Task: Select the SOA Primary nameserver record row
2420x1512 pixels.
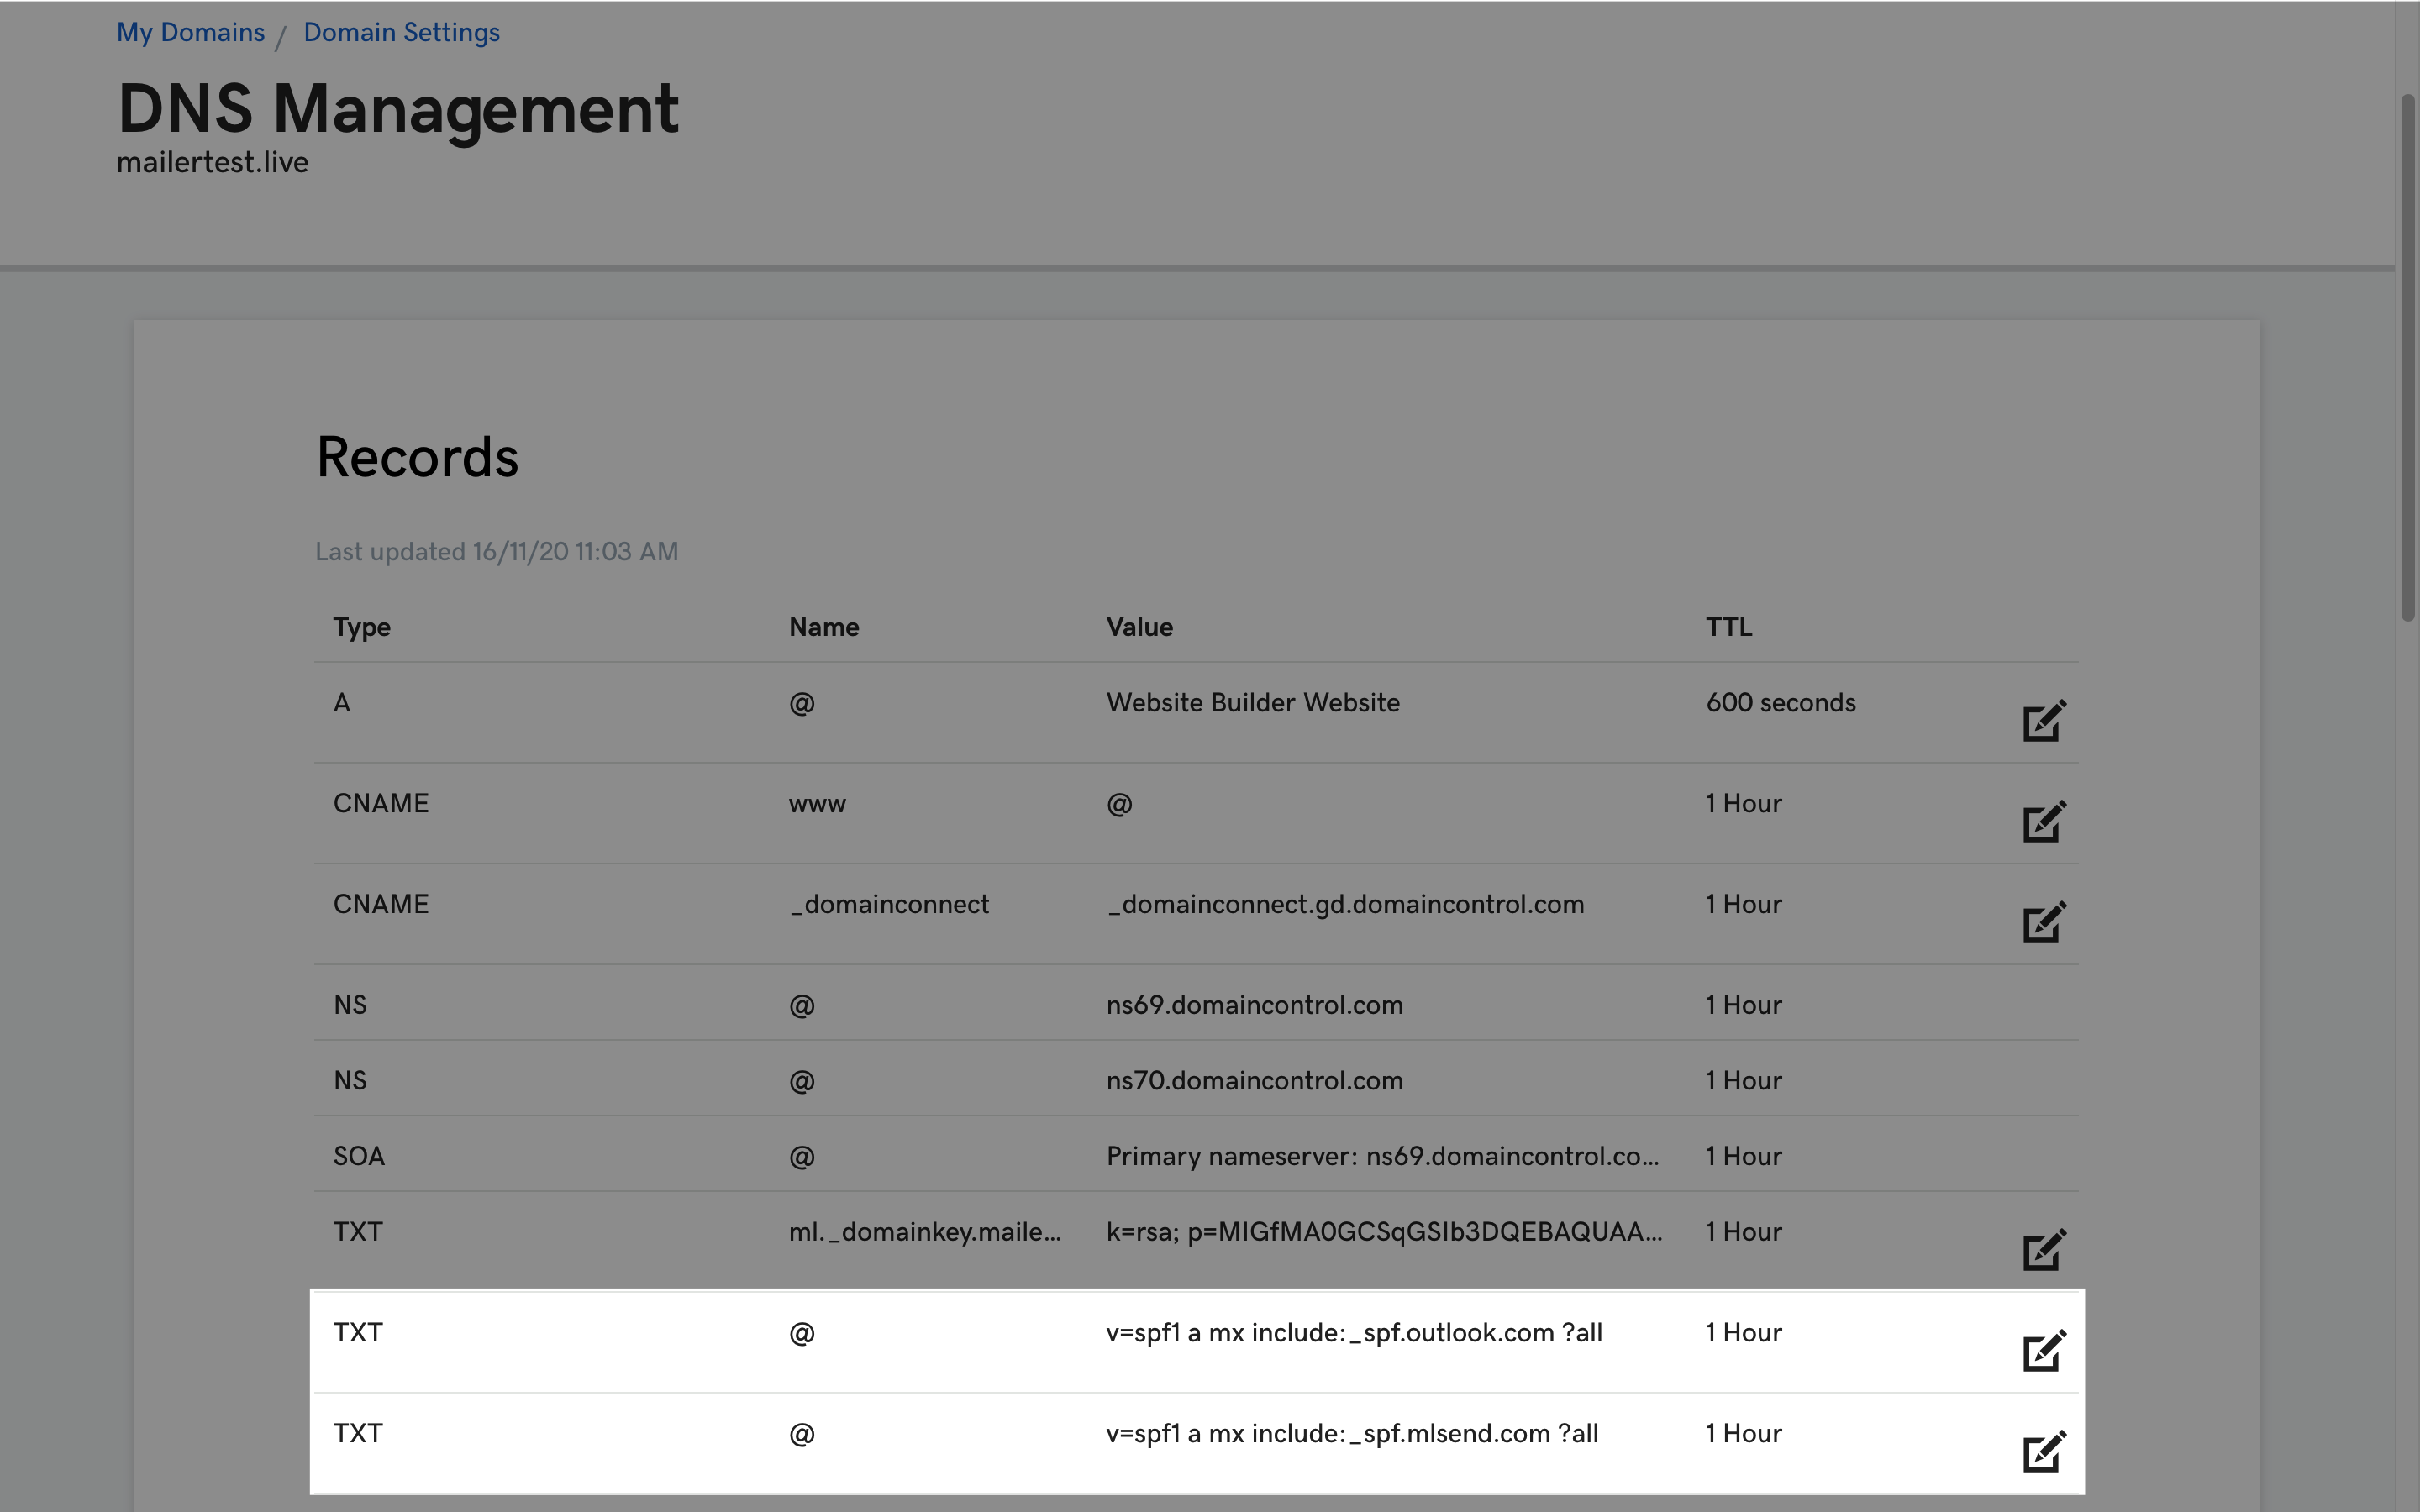Action: [1381, 1157]
